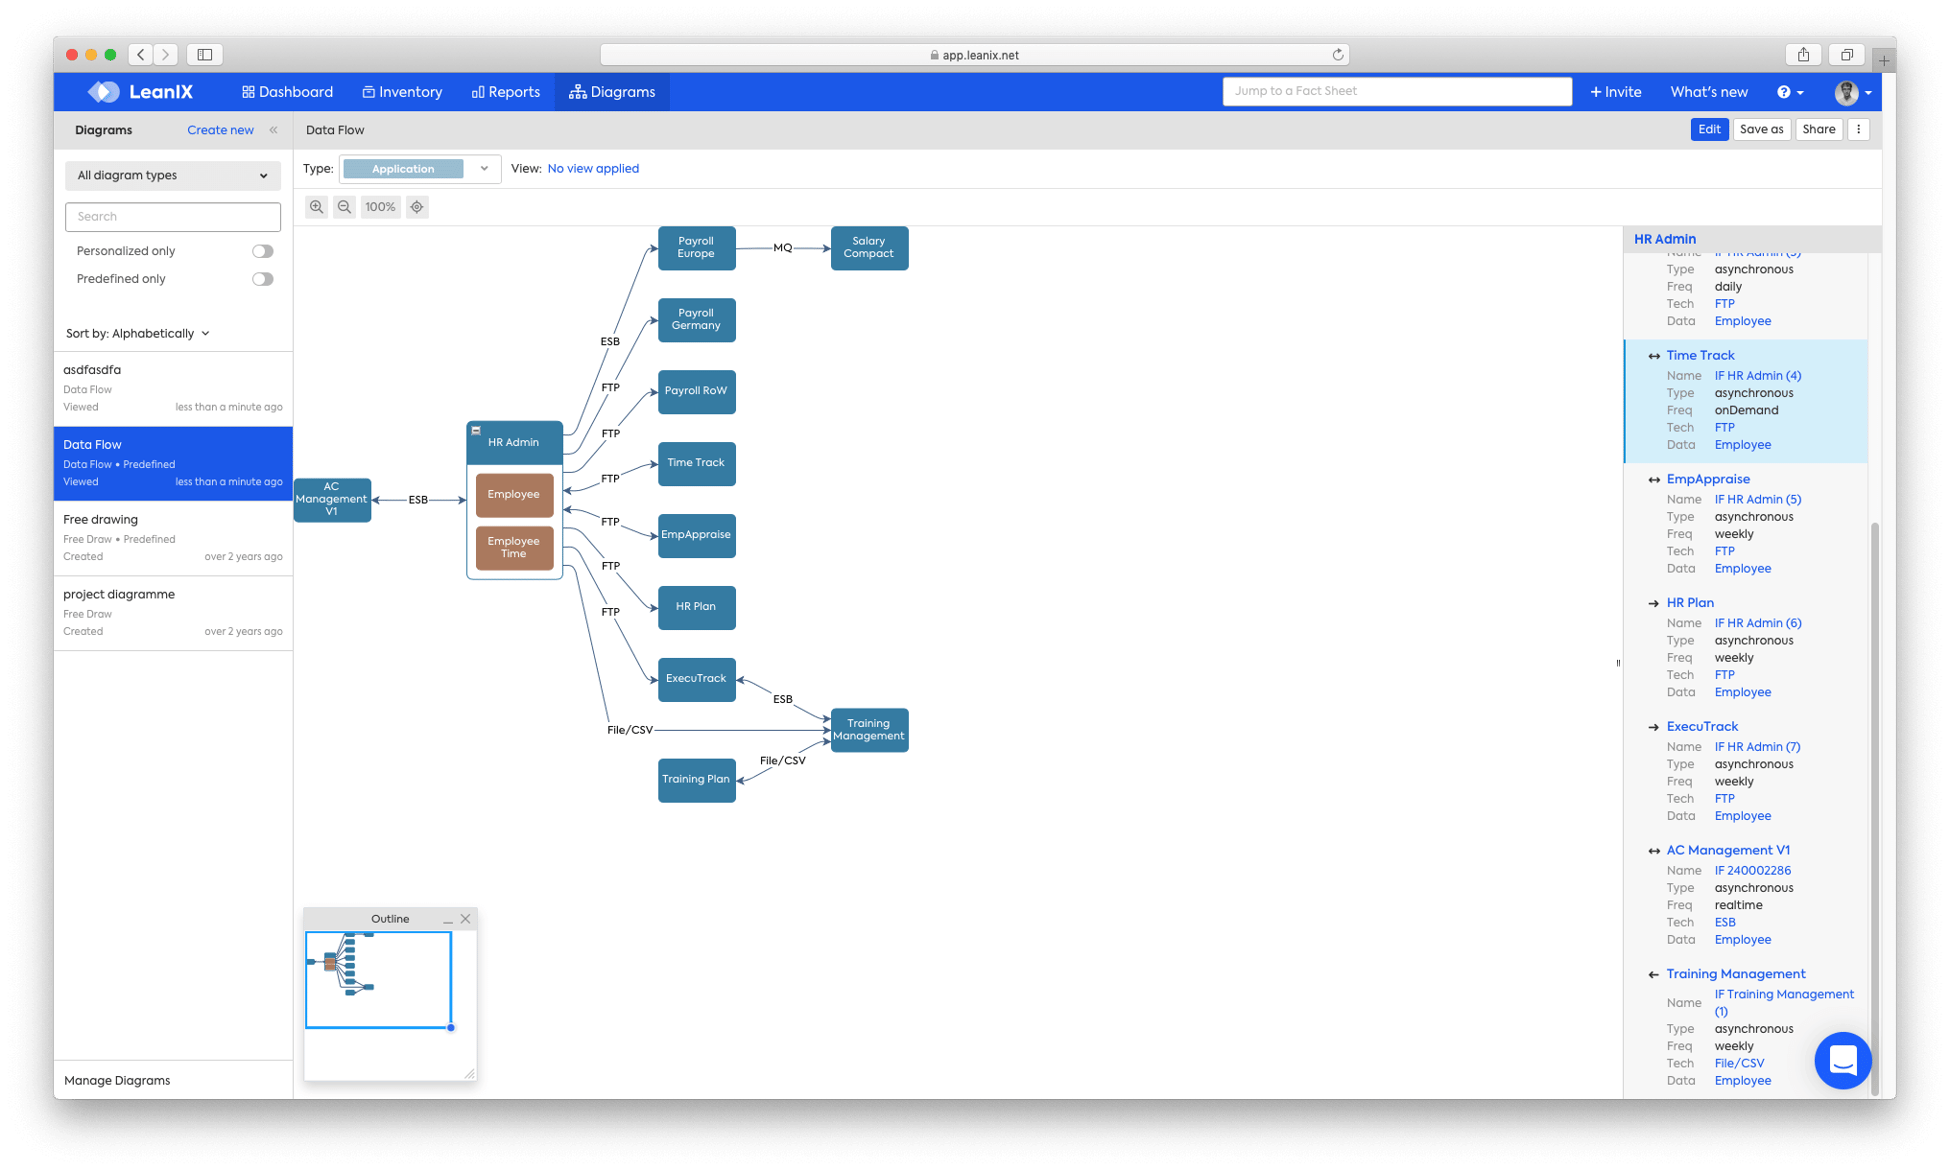Enable the Predefined only toggle
This screenshot has width=1950, height=1170.
[x=263, y=279]
